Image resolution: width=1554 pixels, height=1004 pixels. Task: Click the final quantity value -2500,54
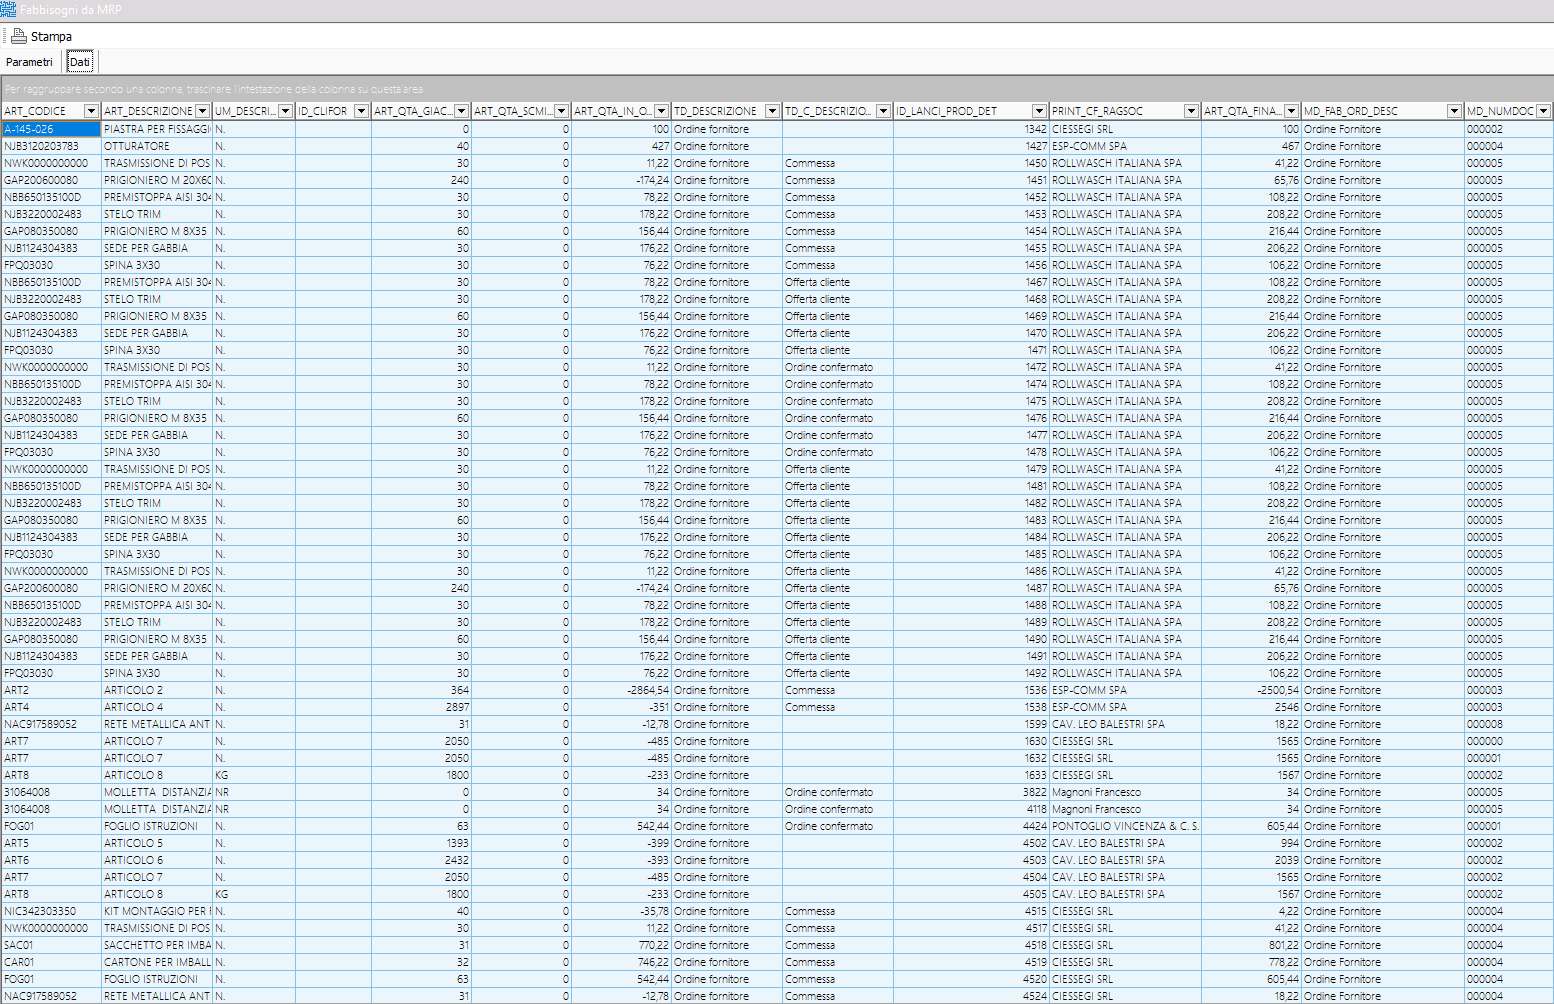click(1251, 690)
